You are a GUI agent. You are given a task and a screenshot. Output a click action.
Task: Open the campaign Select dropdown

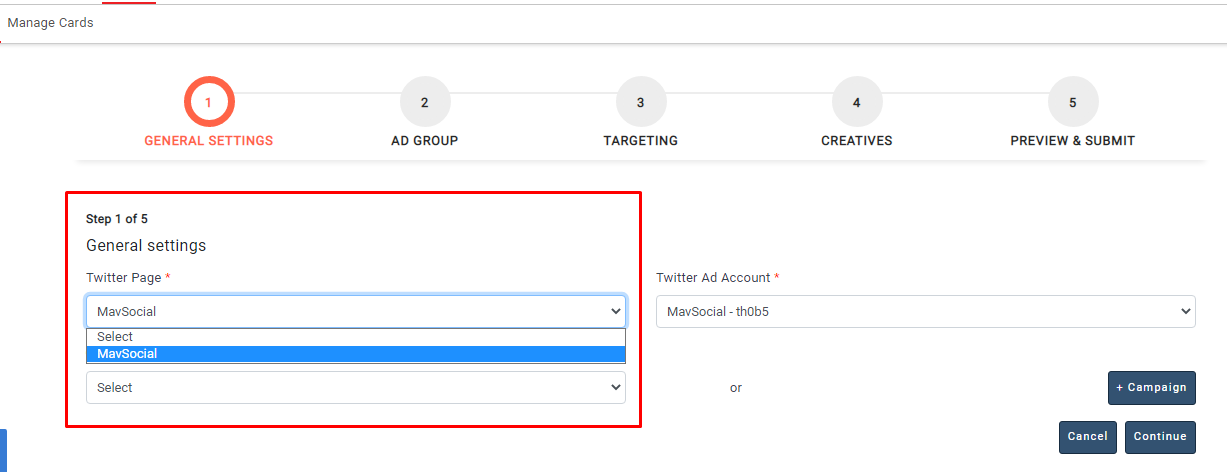[355, 388]
